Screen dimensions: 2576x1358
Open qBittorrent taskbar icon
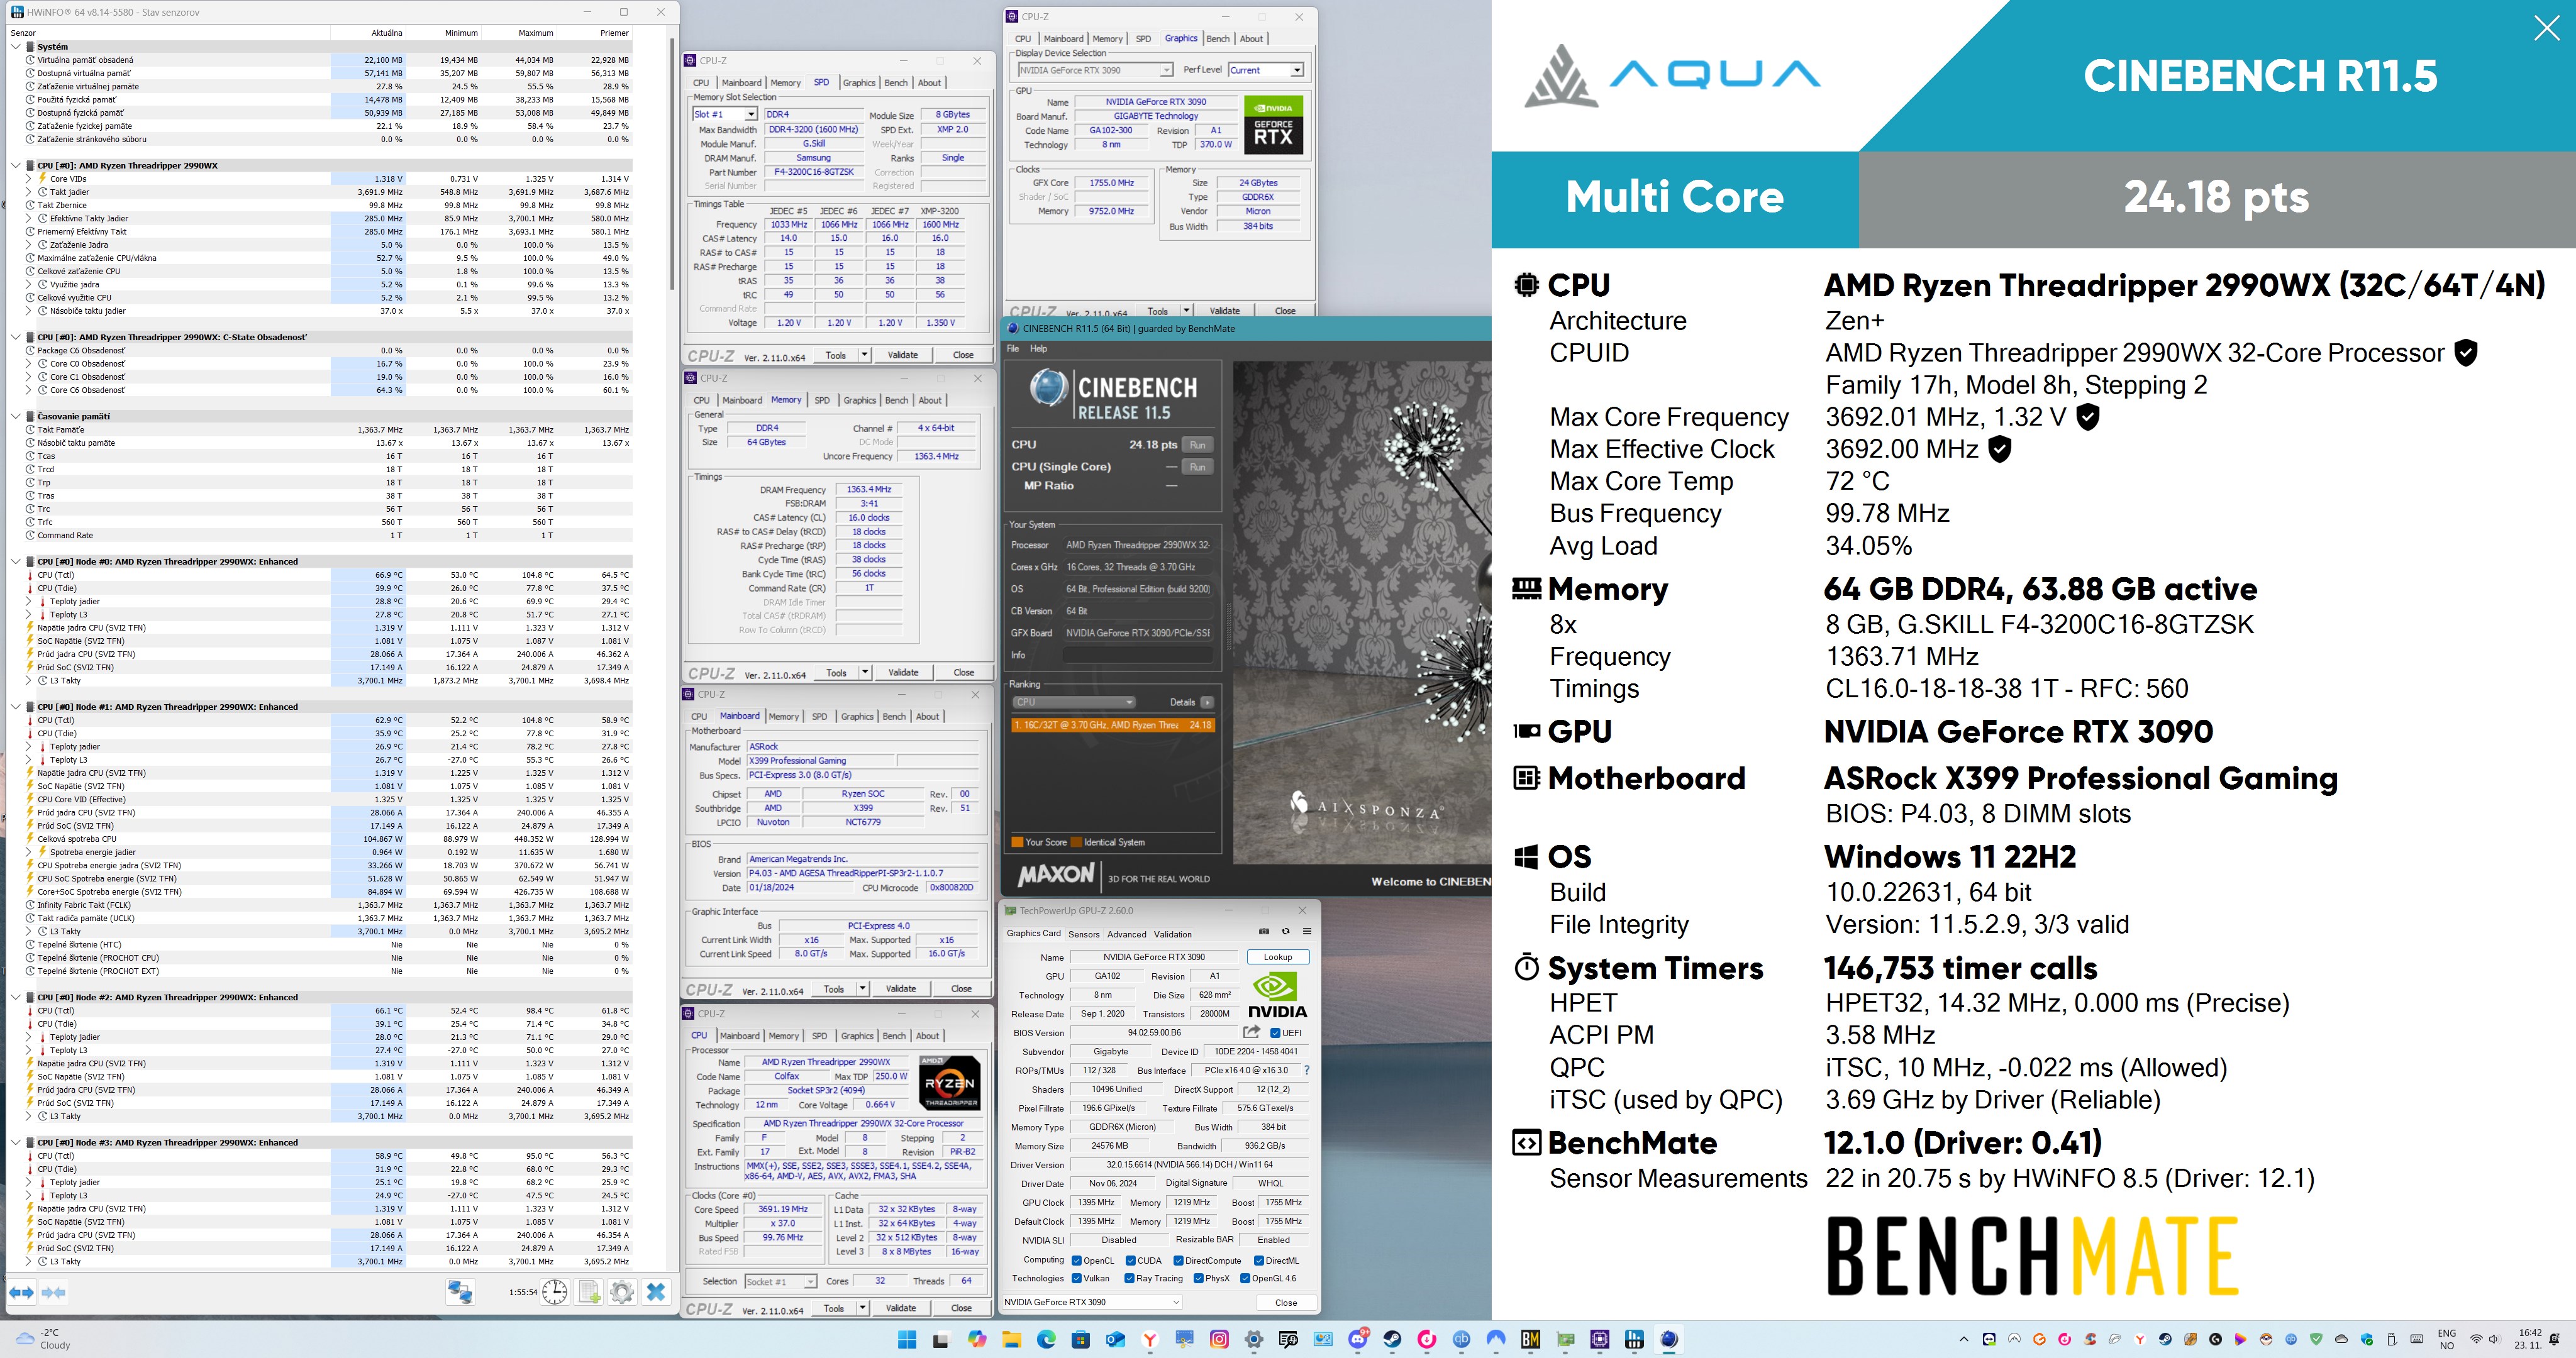[1461, 1340]
